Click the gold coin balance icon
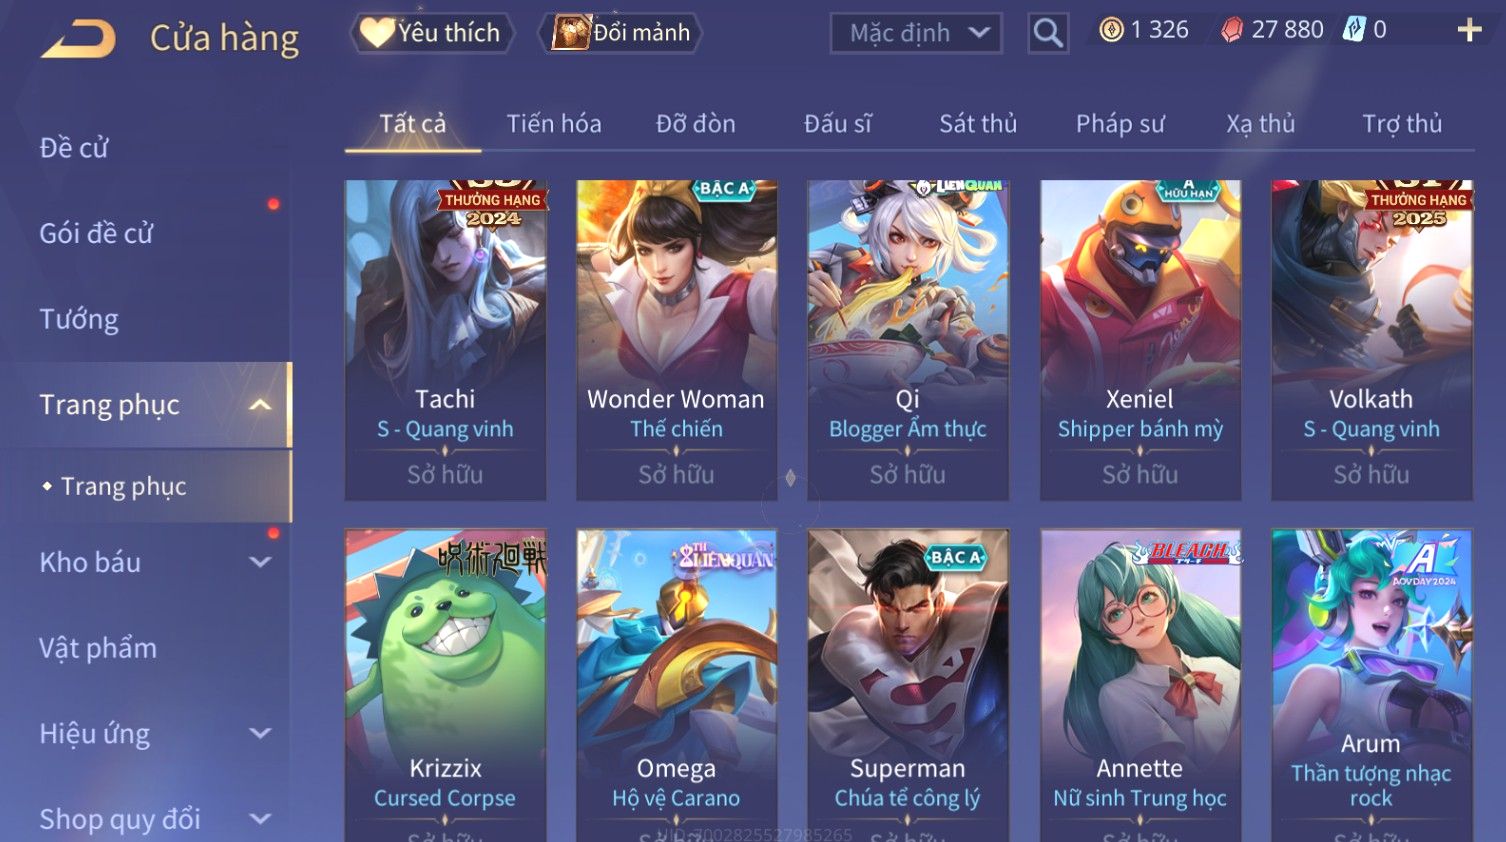Image resolution: width=1506 pixels, height=842 pixels. pos(1111,30)
